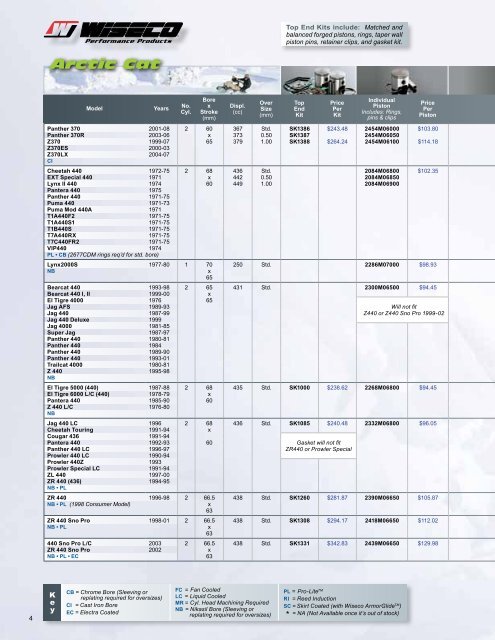Click the Model column header
Screen dimensions: 495x640
[x=94, y=109]
